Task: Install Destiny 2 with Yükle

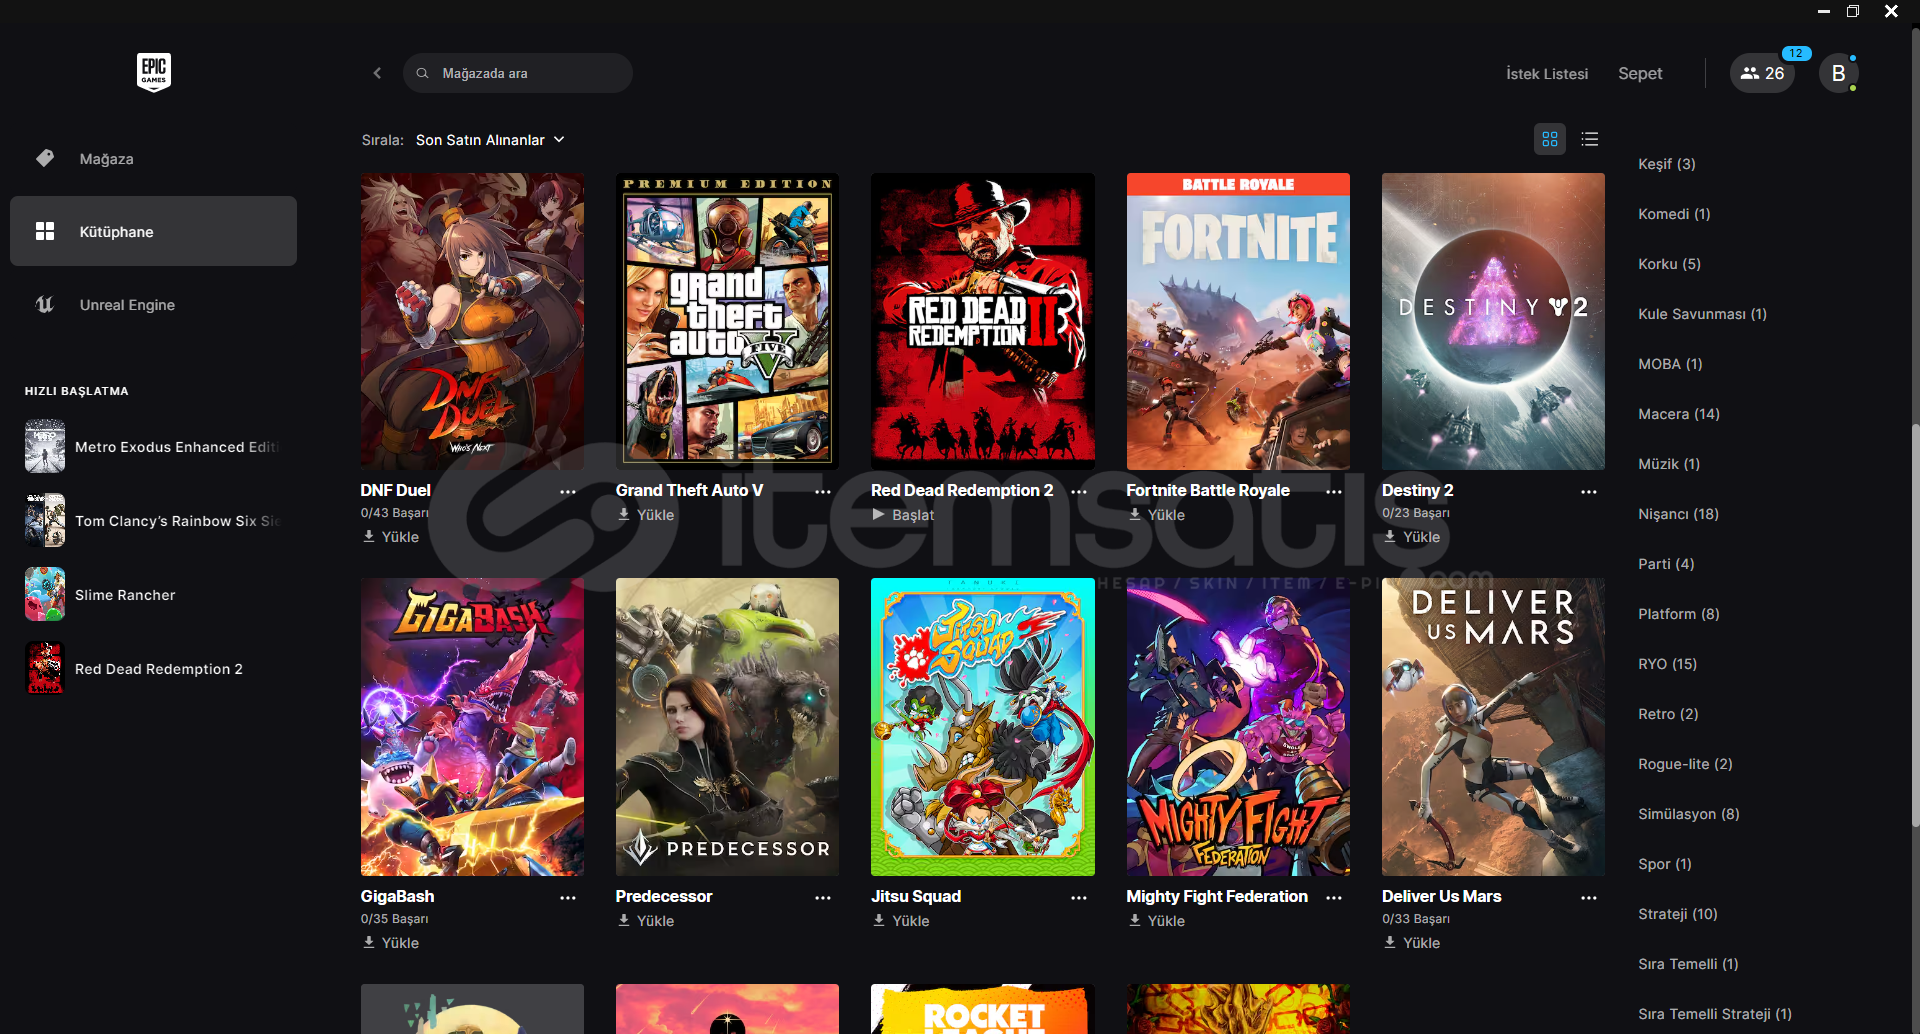Action: (x=1412, y=537)
